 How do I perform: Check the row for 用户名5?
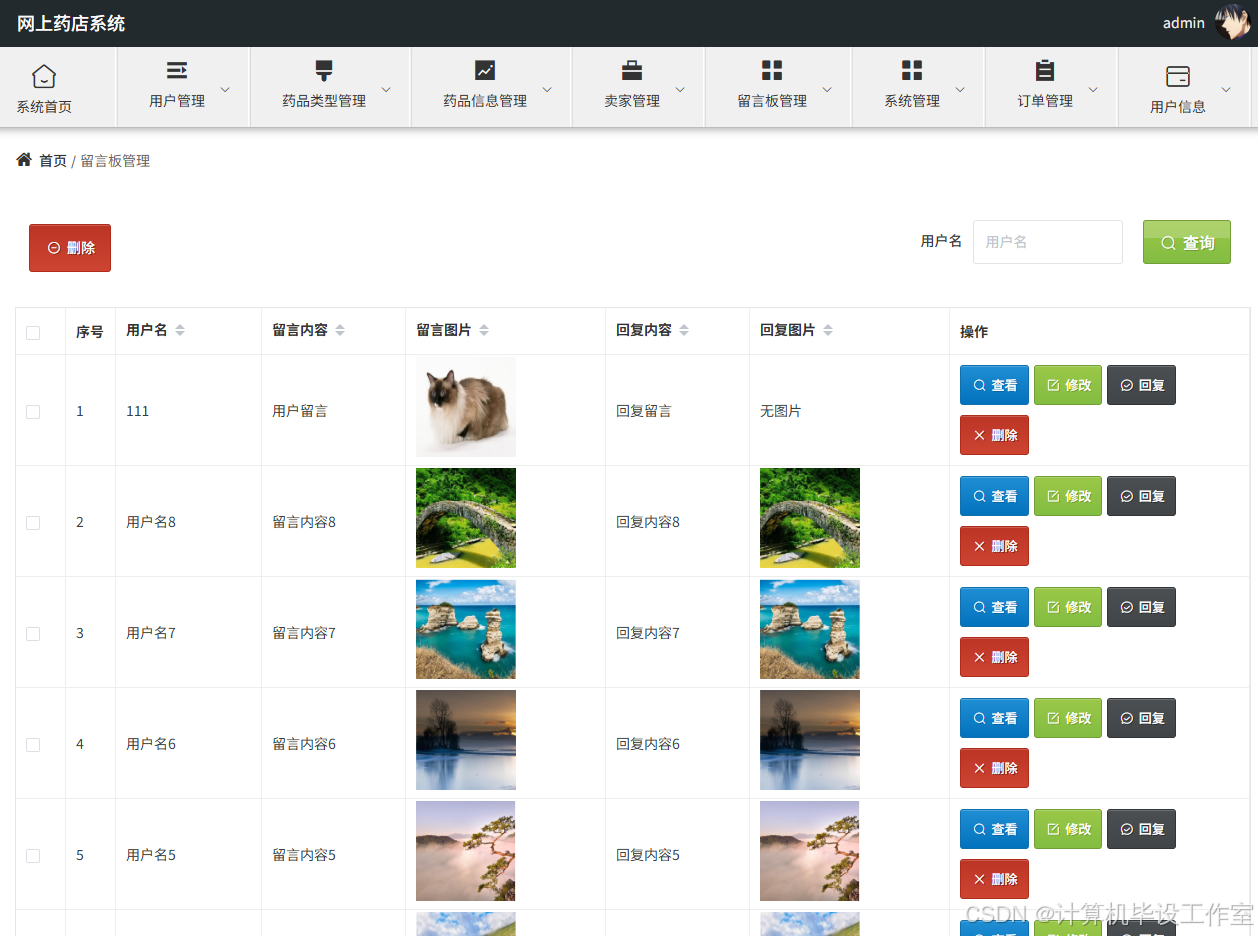pos(33,856)
